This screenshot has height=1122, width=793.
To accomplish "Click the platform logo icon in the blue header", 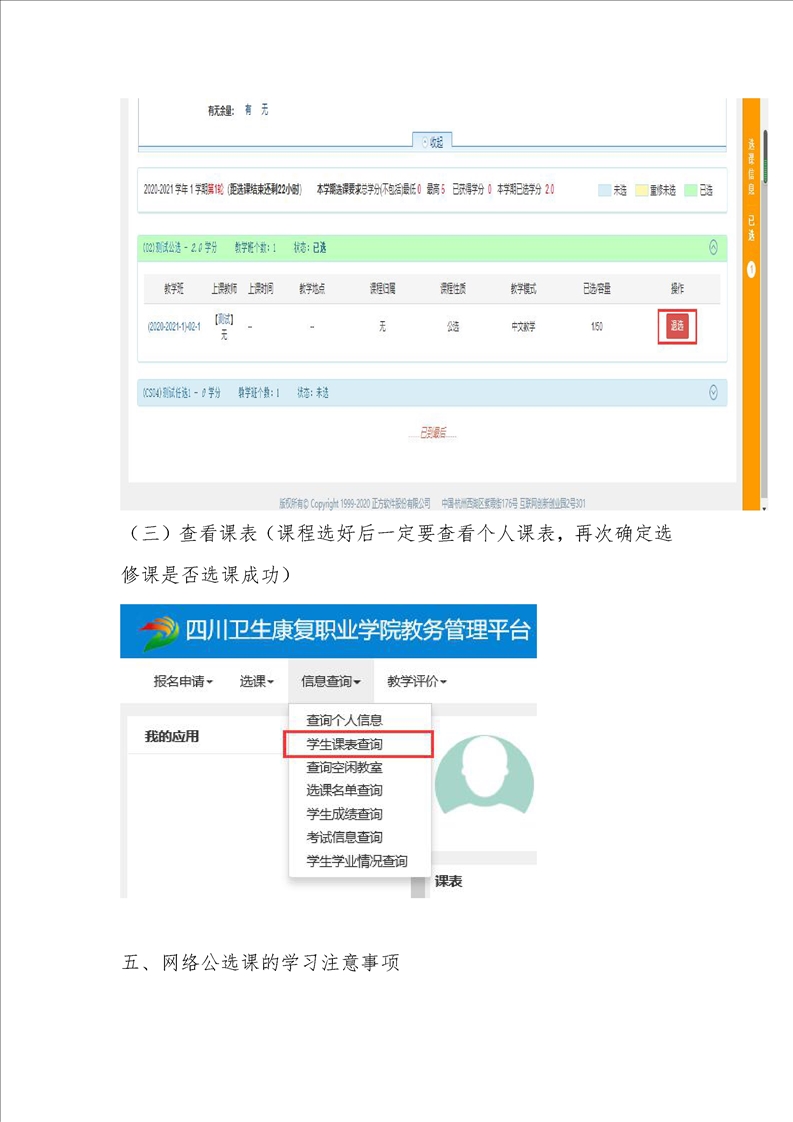I will (x=156, y=631).
